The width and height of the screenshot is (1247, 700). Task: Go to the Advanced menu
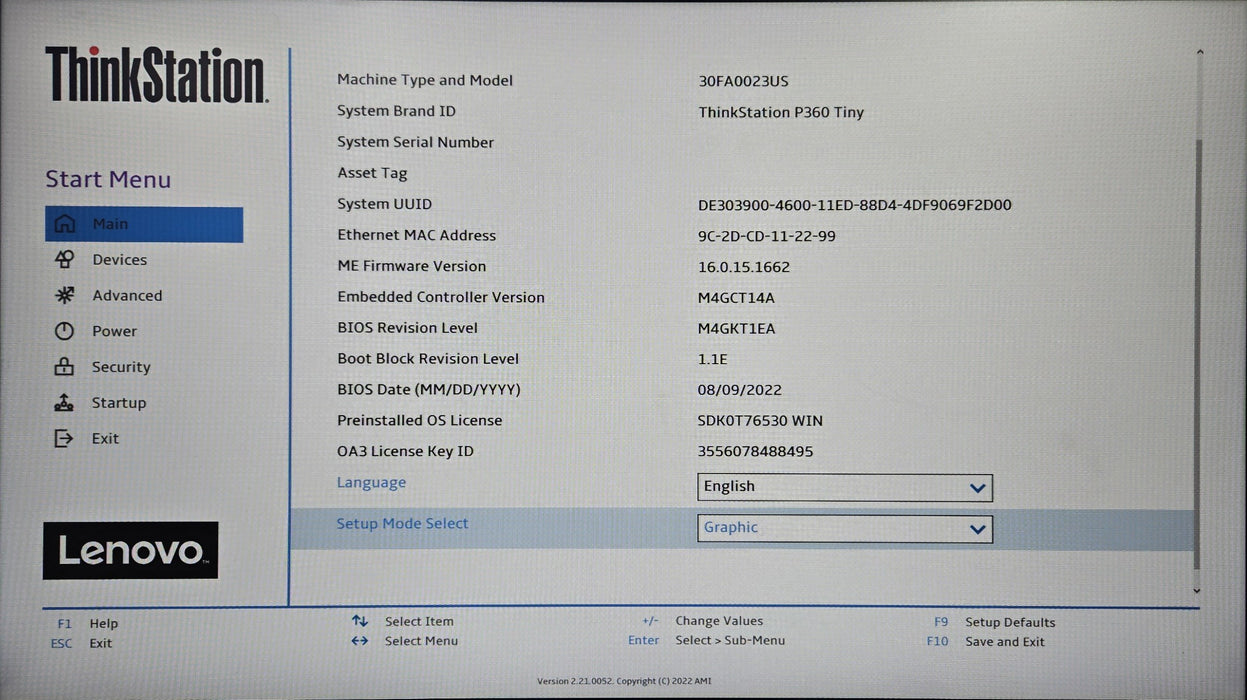tap(127, 296)
